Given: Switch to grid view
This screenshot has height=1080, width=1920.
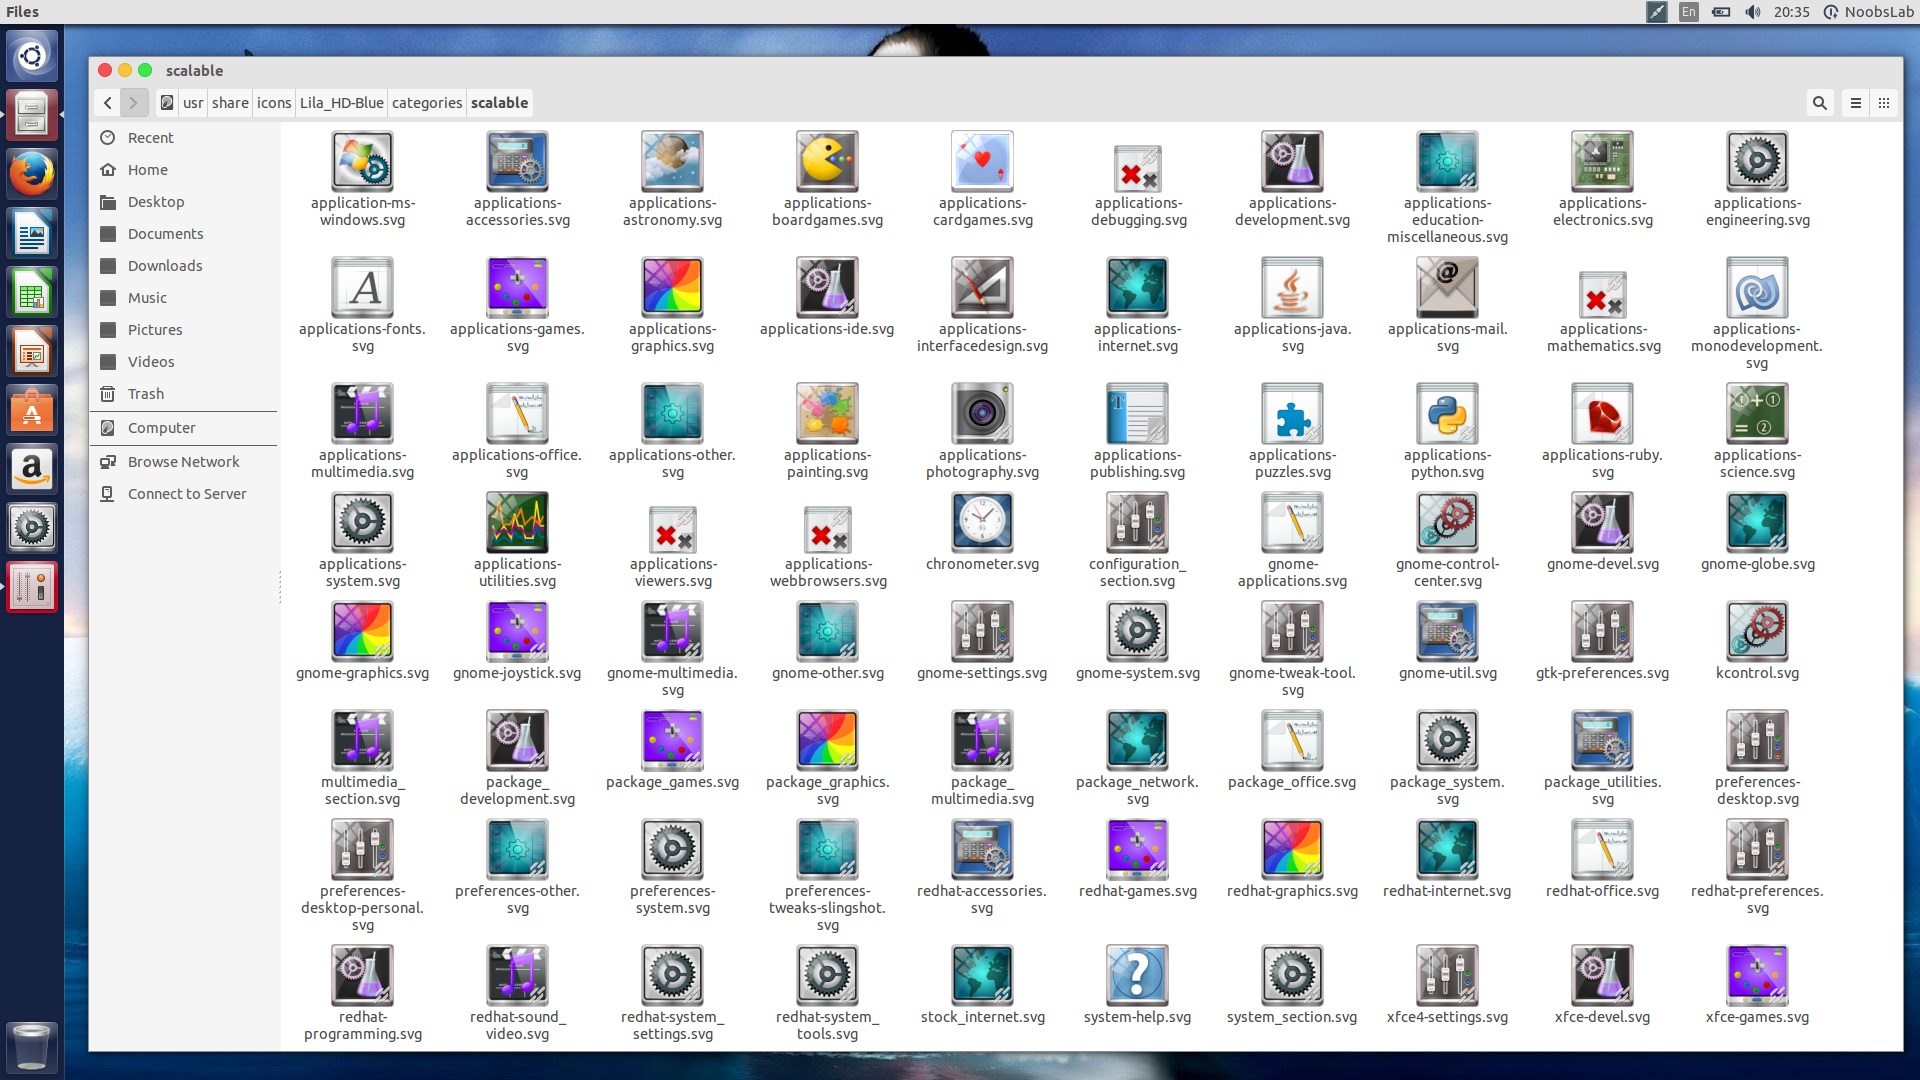Looking at the screenshot, I should [x=1884, y=103].
